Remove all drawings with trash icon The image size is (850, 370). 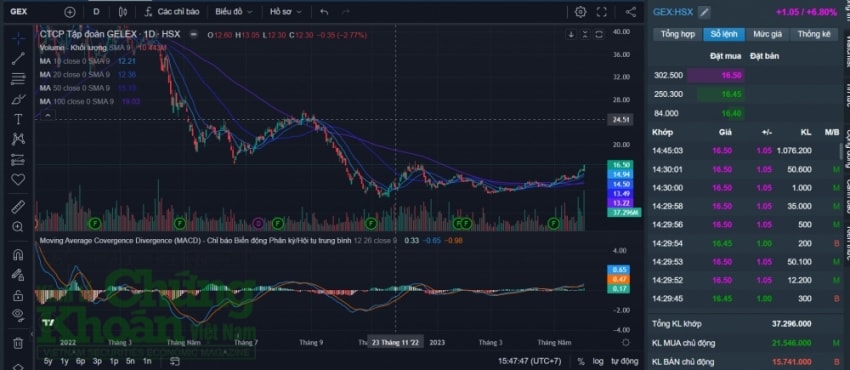pyautogui.click(x=18, y=343)
